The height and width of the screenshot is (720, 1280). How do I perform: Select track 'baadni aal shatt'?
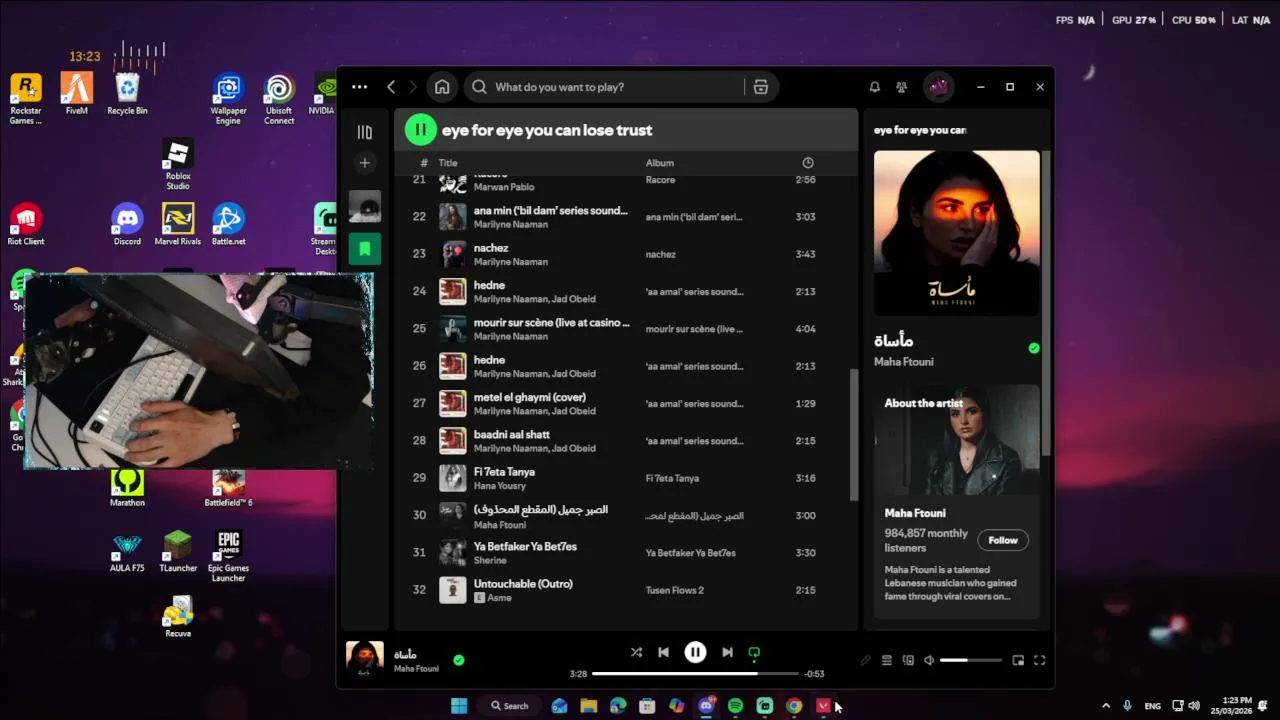click(x=626, y=441)
